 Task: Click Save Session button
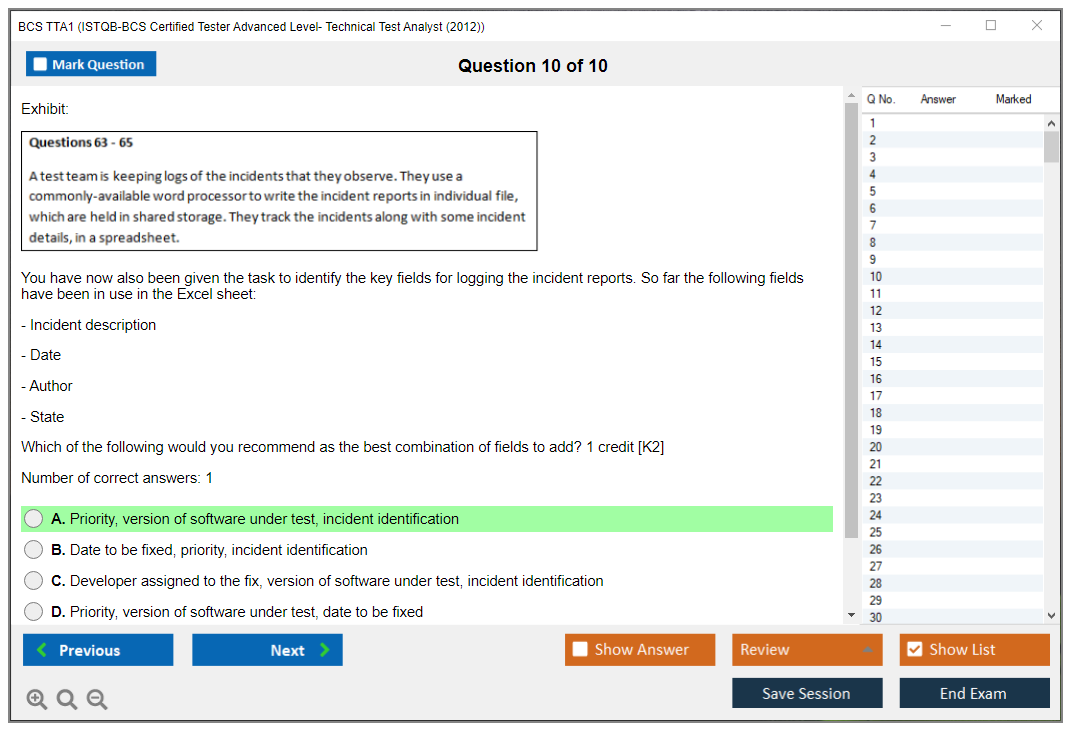coord(807,693)
